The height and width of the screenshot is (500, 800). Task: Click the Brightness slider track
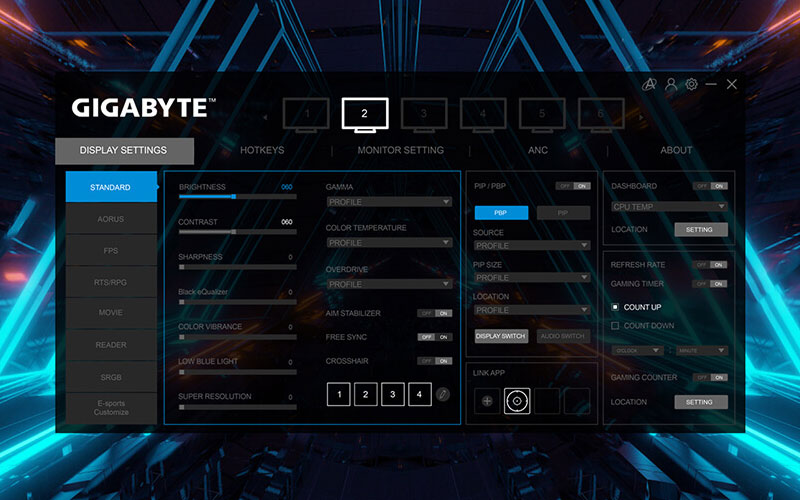[x=236, y=197]
